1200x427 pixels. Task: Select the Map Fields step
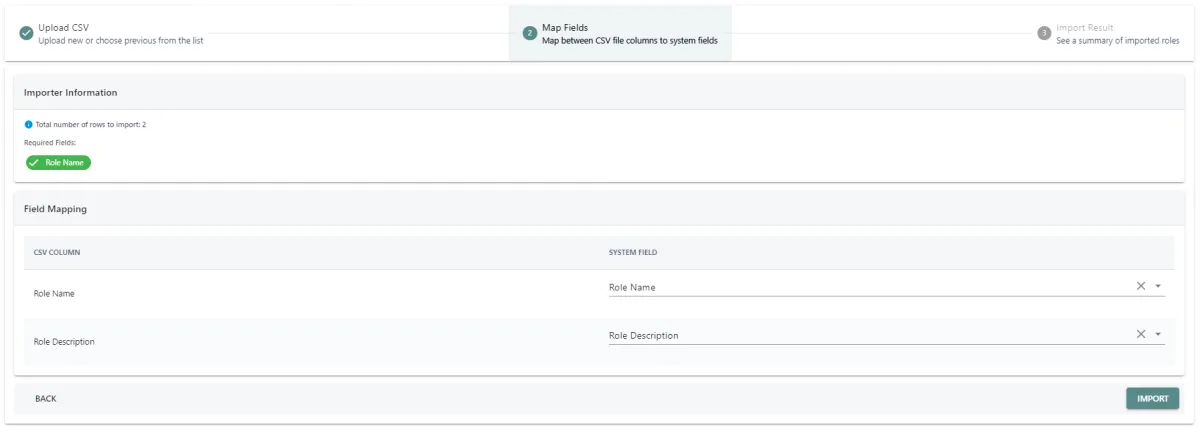pos(620,33)
